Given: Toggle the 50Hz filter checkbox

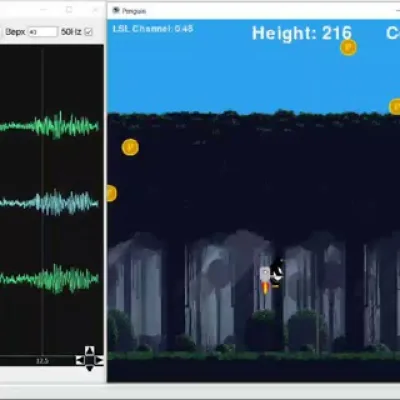Looking at the screenshot, I should pyautogui.click(x=88, y=32).
